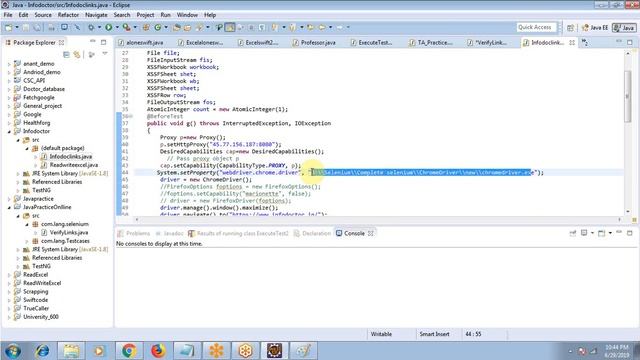Open the Refactor menu

tap(68, 15)
